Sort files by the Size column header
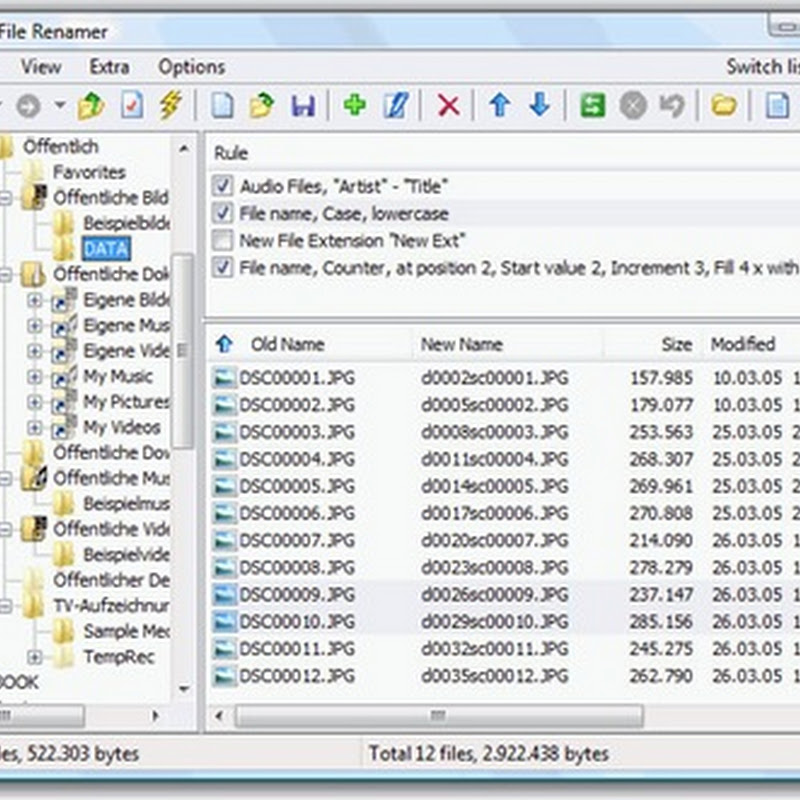This screenshot has height=800, width=800. pyautogui.click(x=676, y=344)
